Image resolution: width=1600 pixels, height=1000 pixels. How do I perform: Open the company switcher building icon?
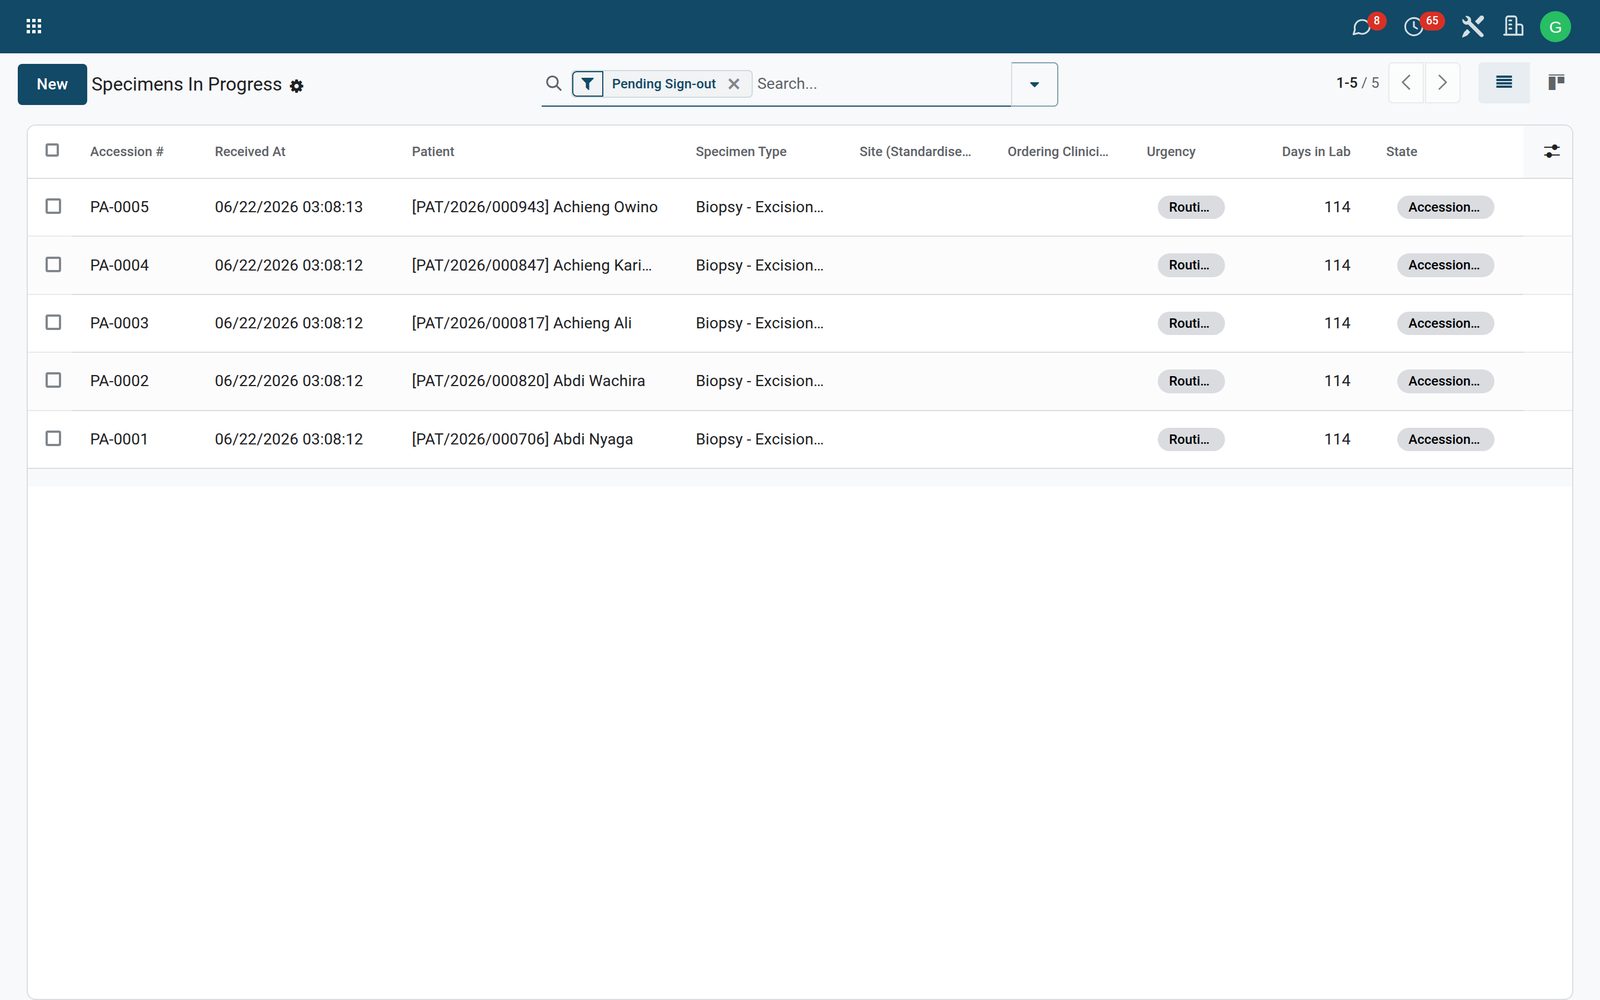[x=1514, y=27]
